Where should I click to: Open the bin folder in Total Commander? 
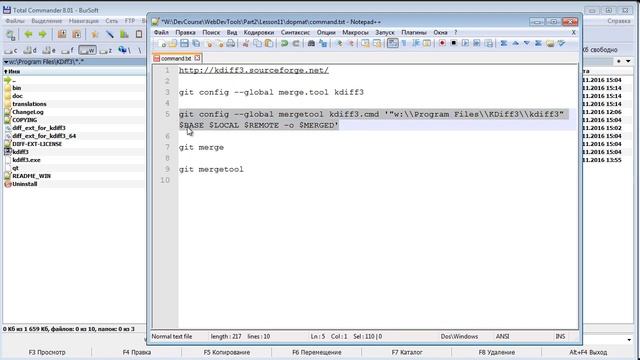[16, 88]
